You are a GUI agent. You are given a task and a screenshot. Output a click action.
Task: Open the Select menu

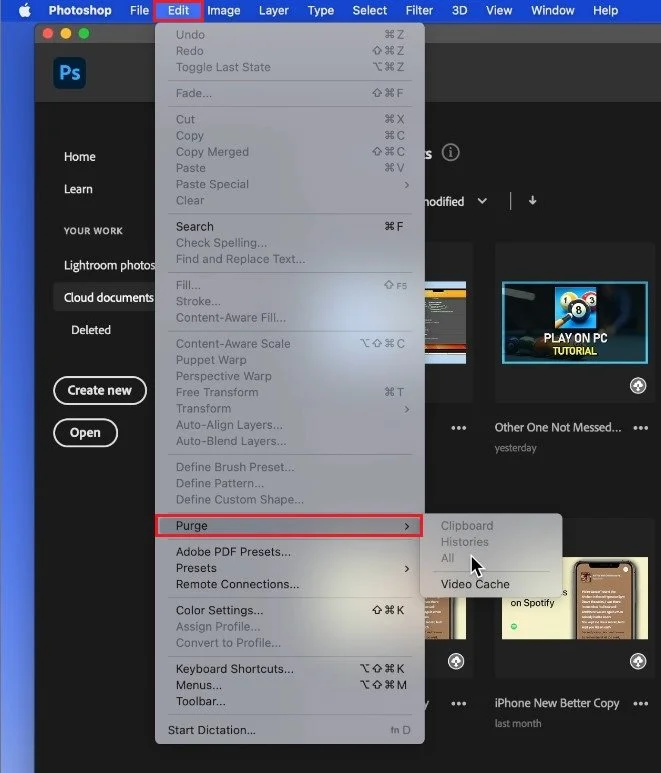(370, 10)
